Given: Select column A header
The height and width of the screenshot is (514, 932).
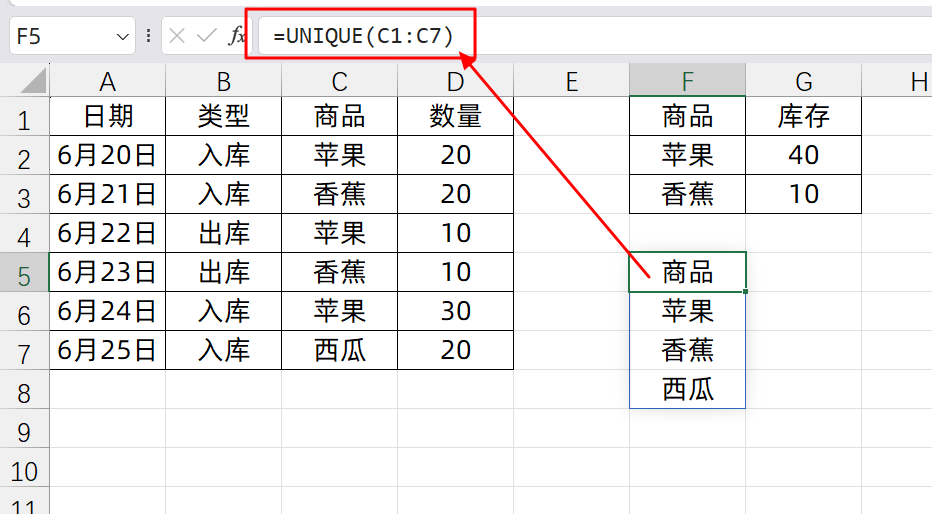Looking at the screenshot, I should click(108, 81).
